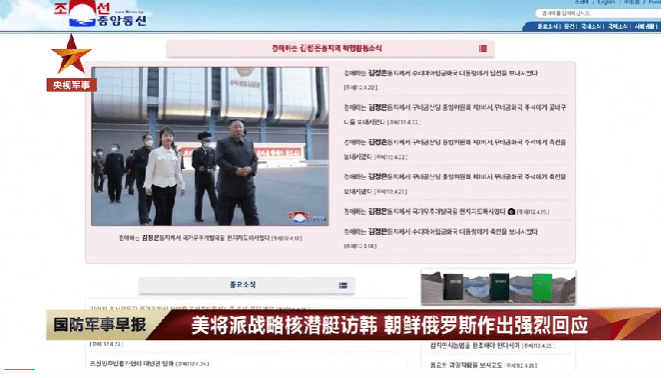Click the website search input field
664x378 pixels.
(597, 14)
